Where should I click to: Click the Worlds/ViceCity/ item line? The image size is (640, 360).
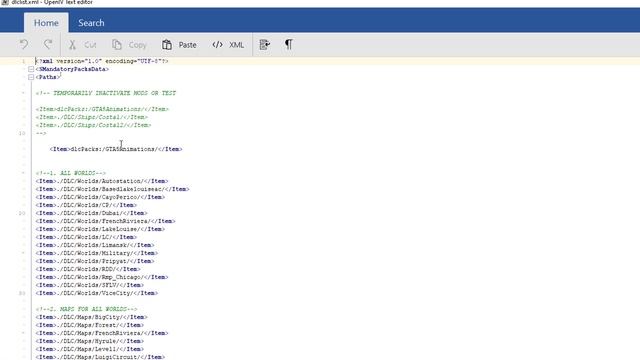point(97,293)
